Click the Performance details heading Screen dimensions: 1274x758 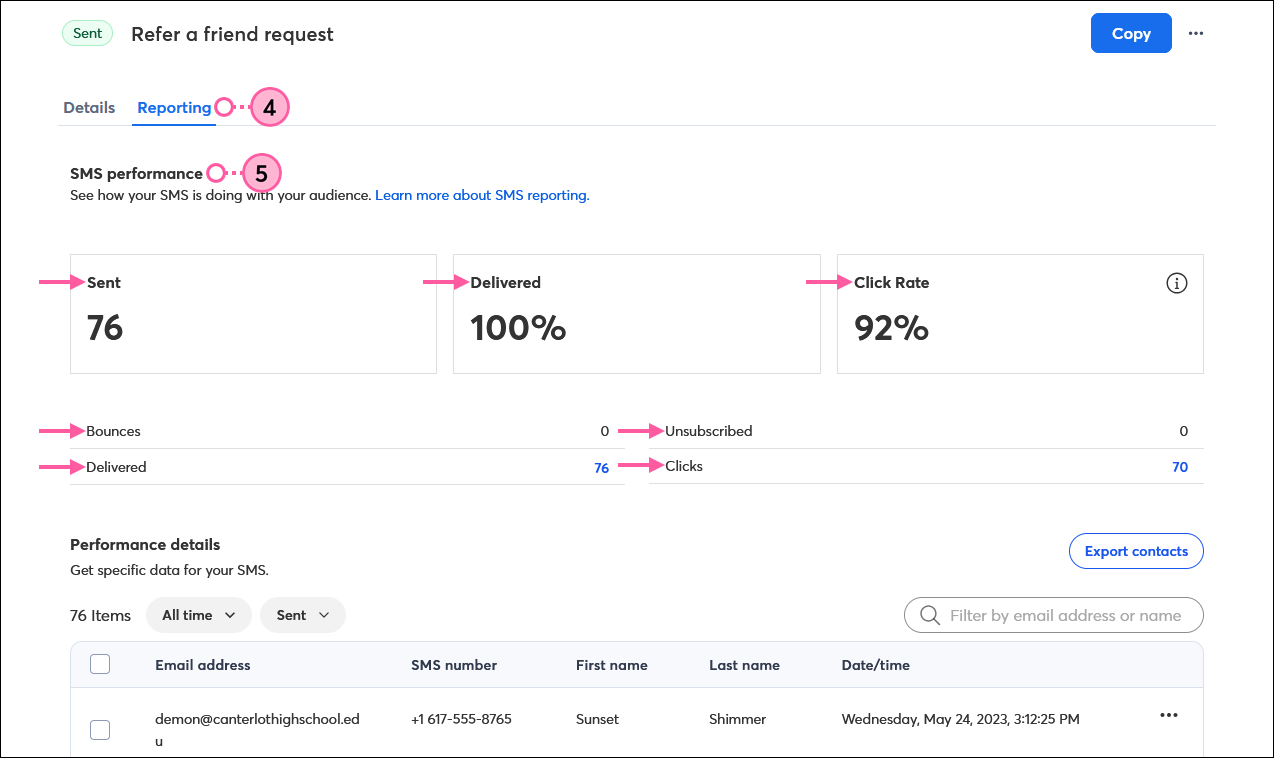145,545
